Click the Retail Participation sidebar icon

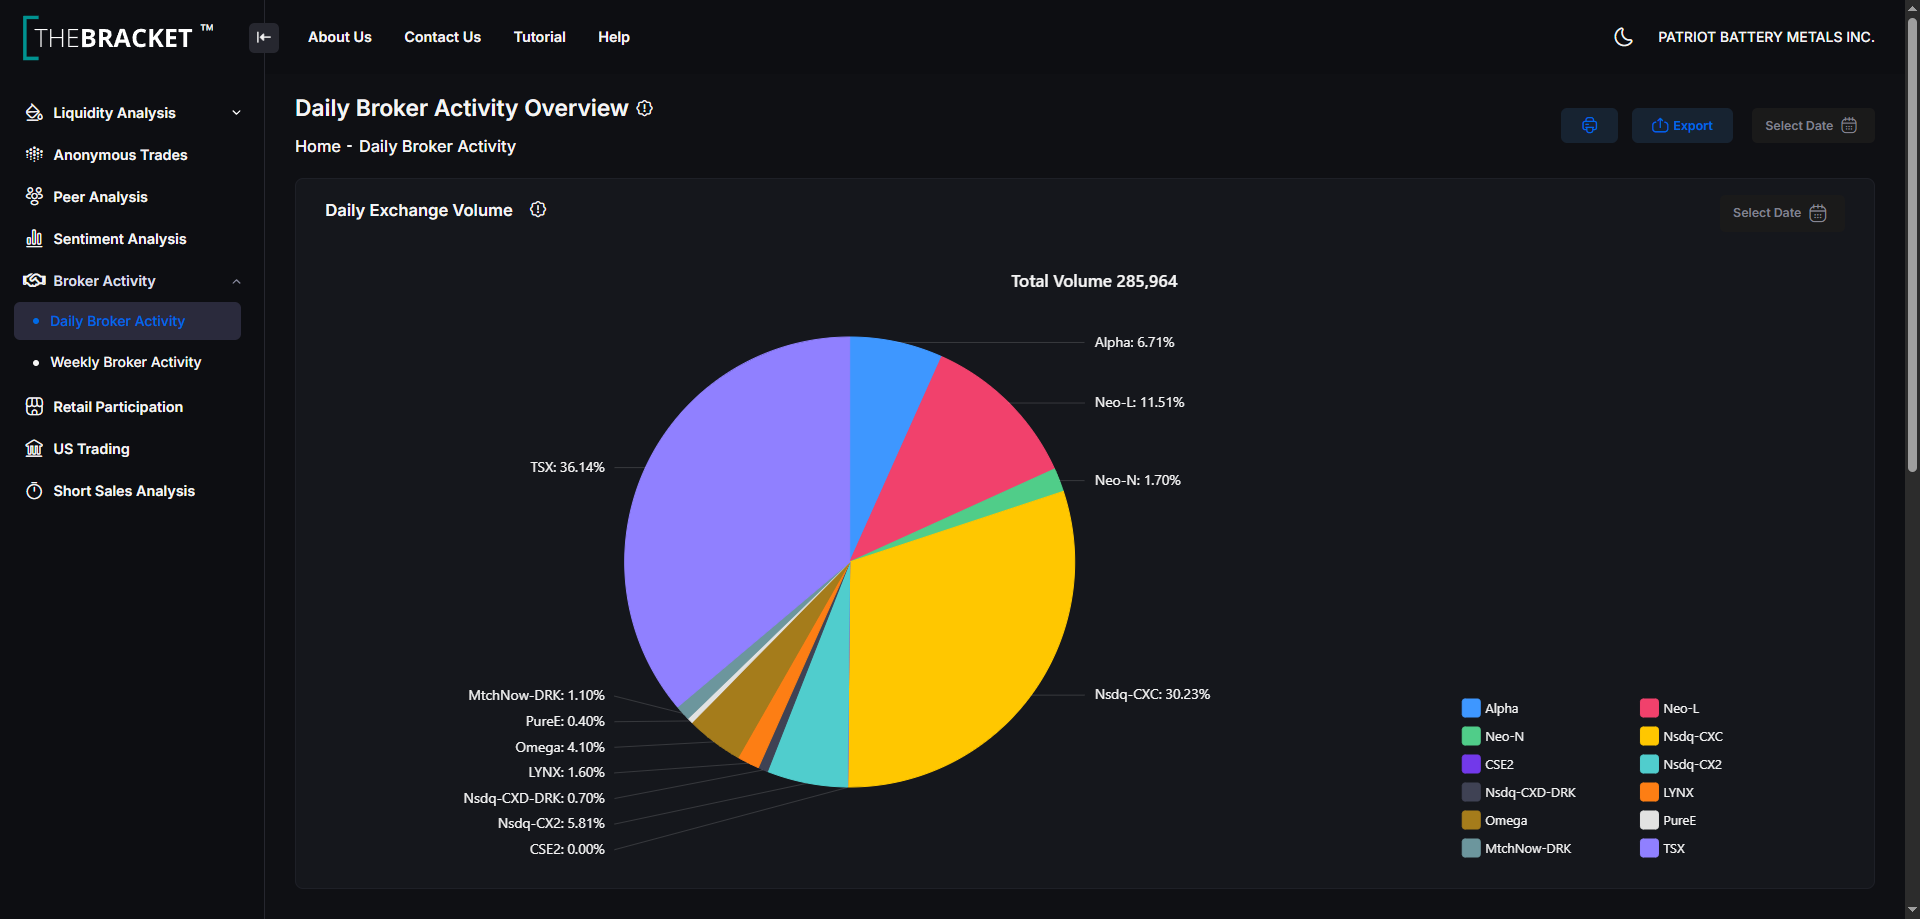34,407
